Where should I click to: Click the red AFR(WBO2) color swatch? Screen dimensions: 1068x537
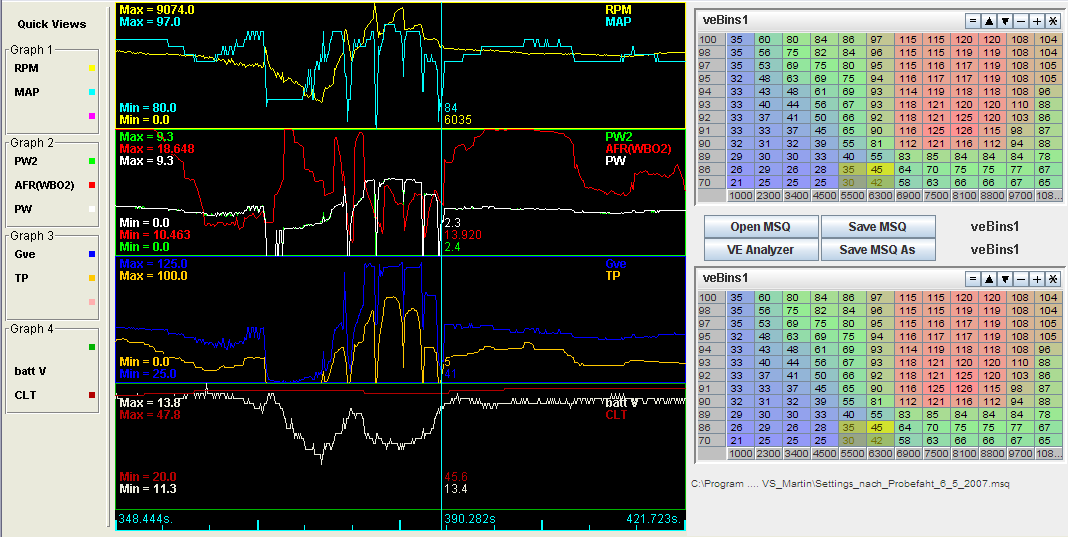[x=92, y=186]
